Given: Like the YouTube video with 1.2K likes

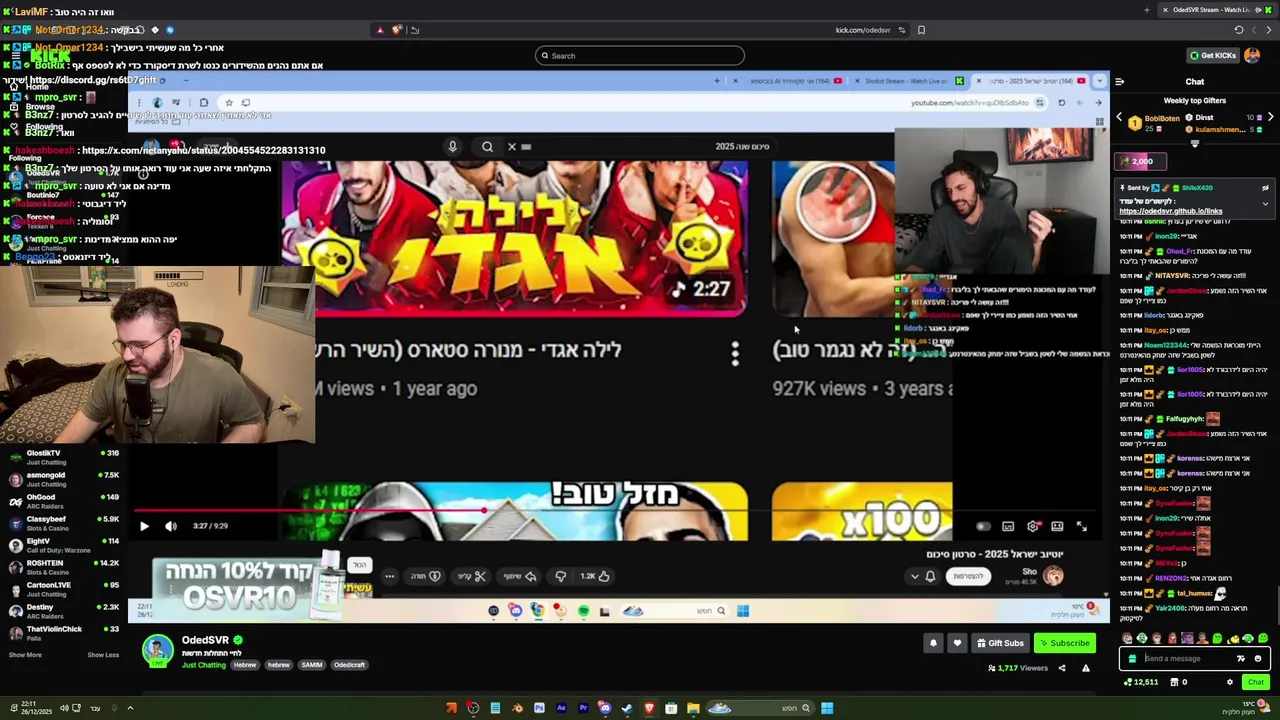Looking at the screenshot, I should coord(595,576).
